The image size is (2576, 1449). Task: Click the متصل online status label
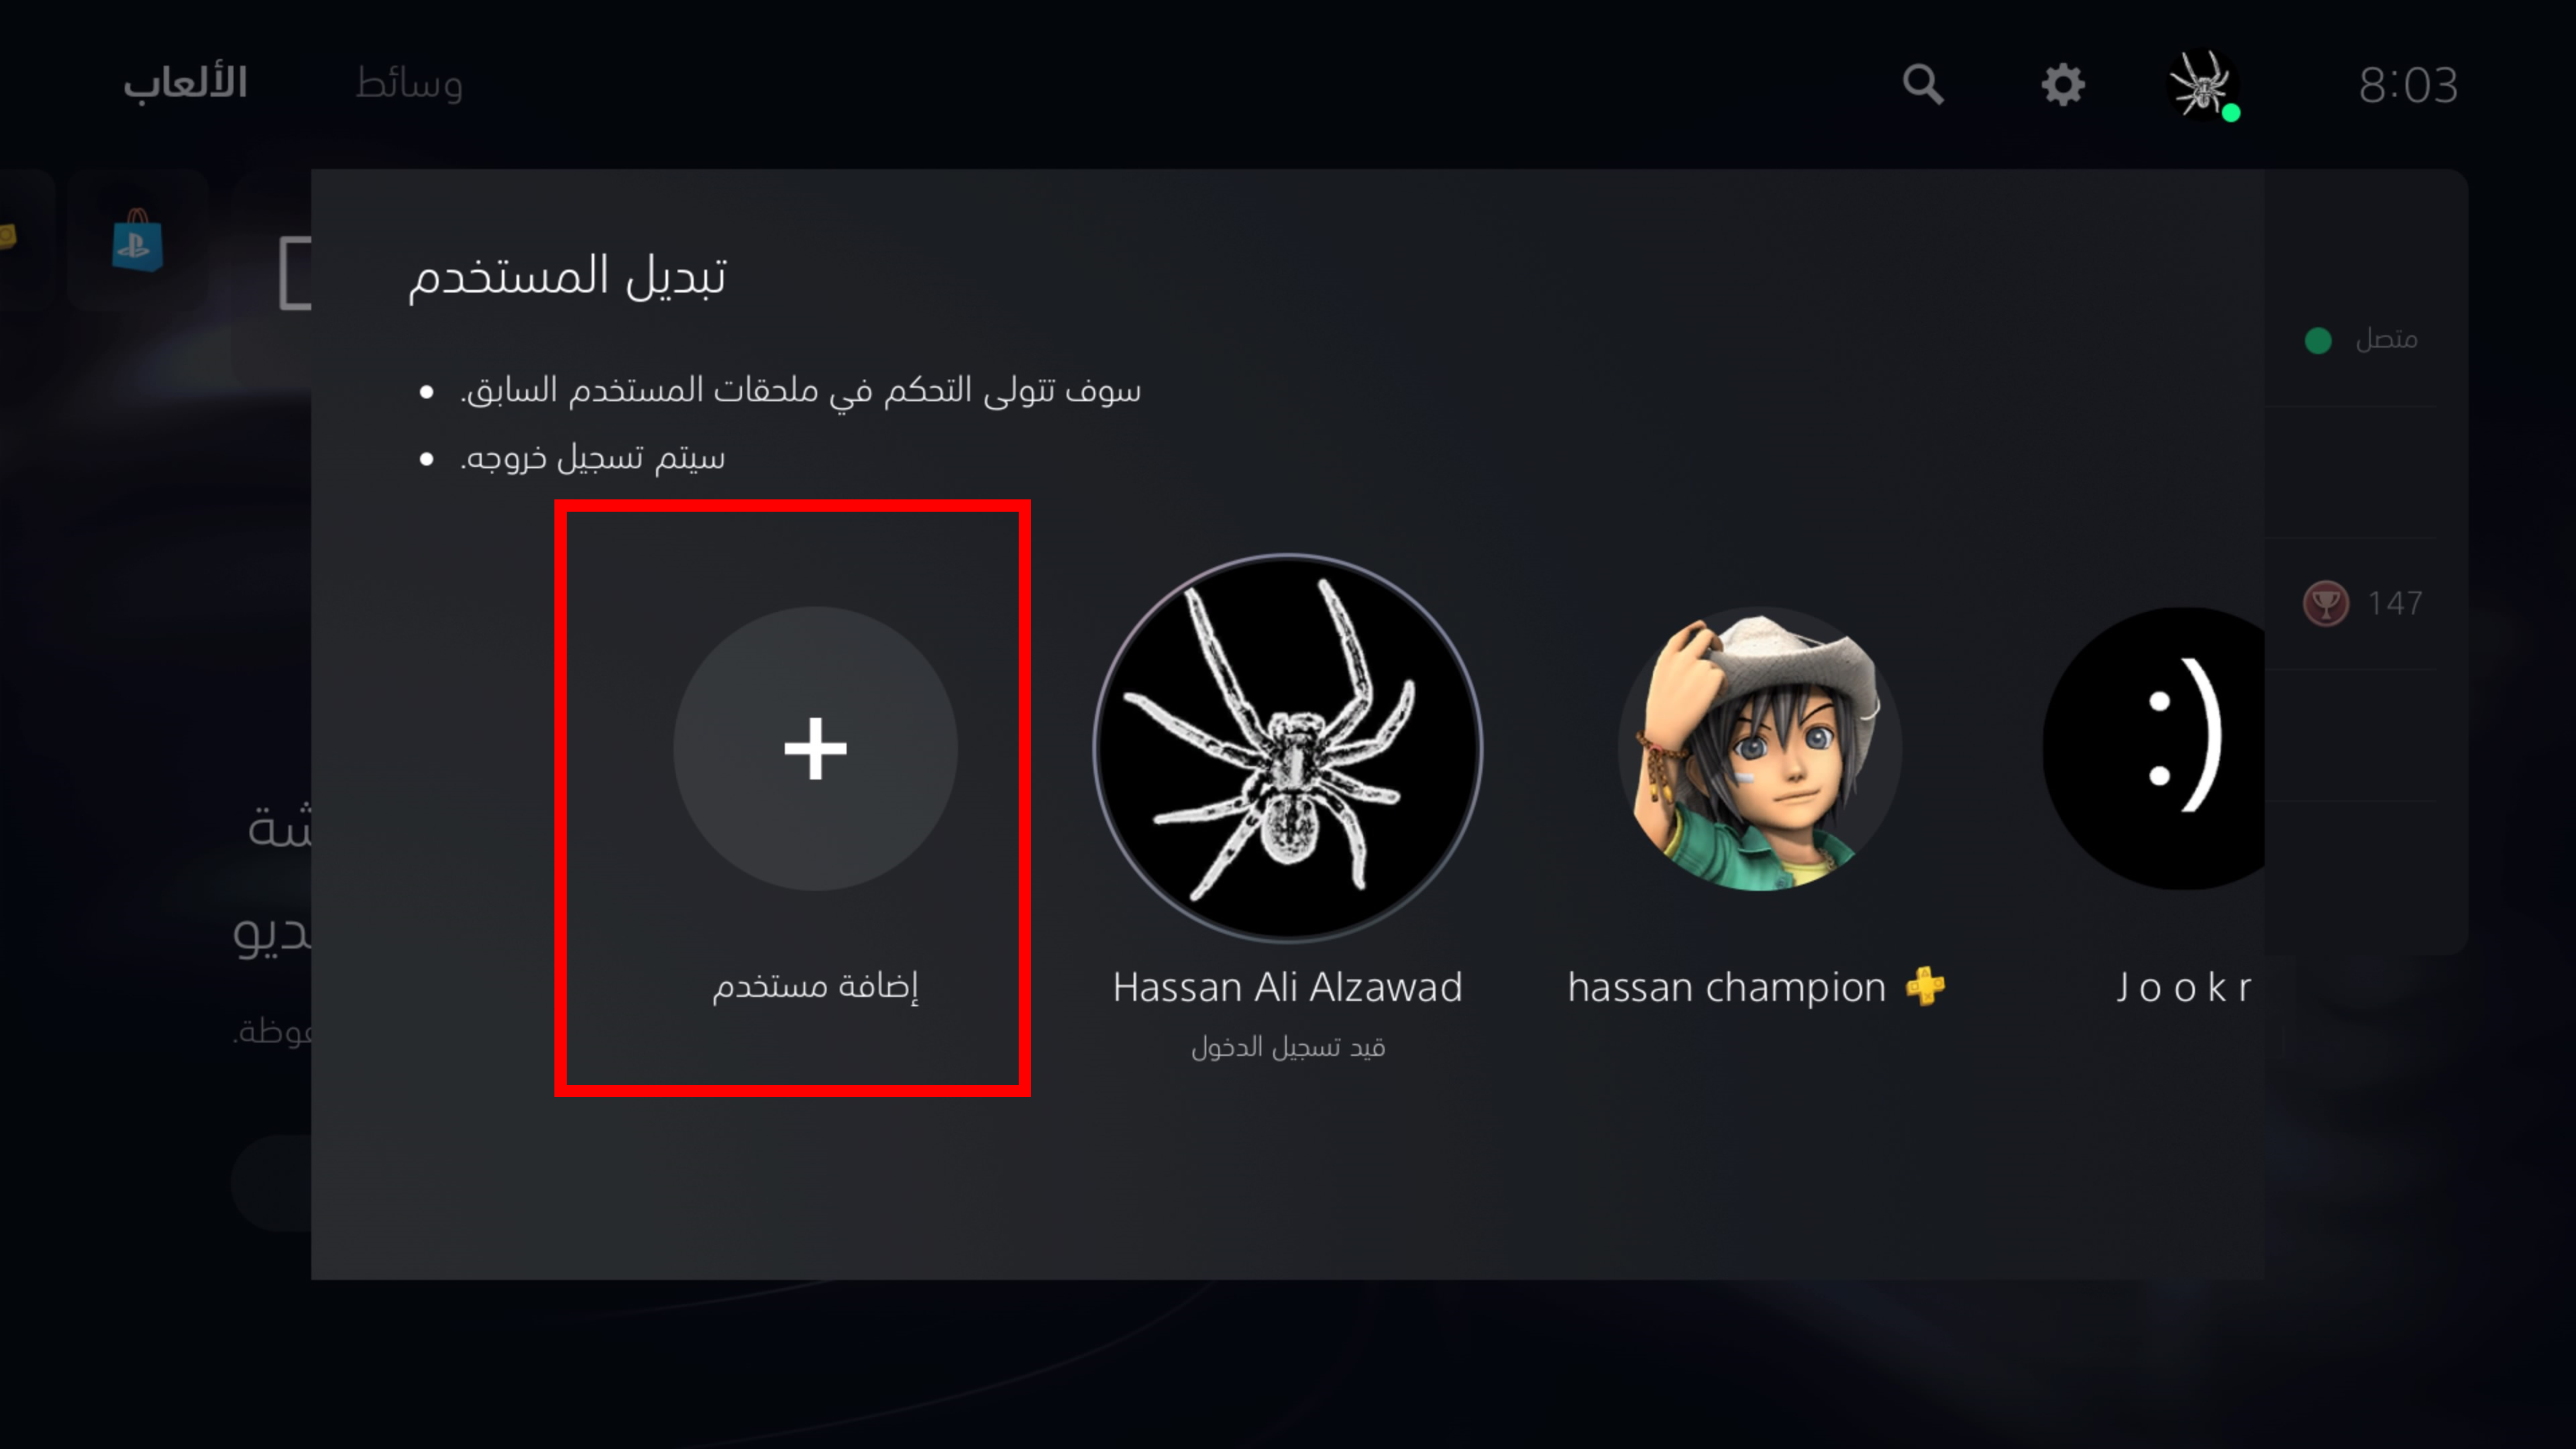(x=2386, y=340)
